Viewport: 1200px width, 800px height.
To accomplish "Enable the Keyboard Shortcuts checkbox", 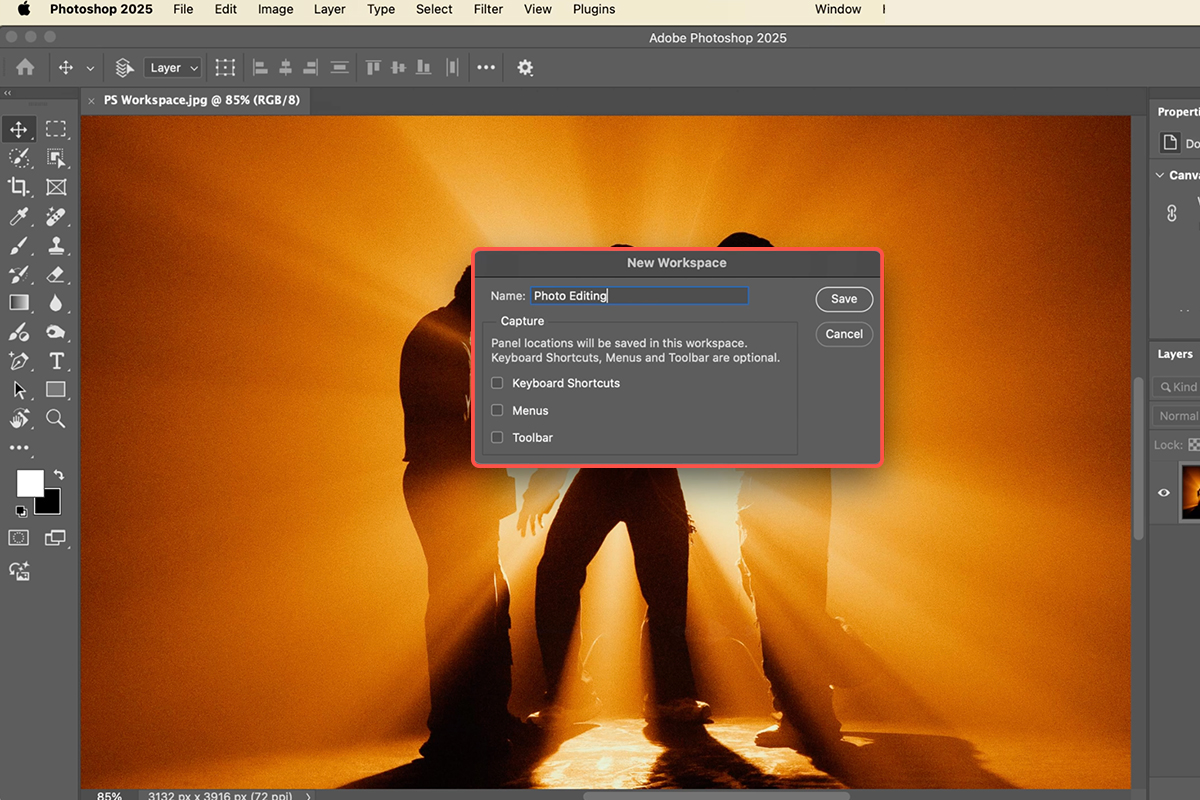I will click(x=497, y=383).
